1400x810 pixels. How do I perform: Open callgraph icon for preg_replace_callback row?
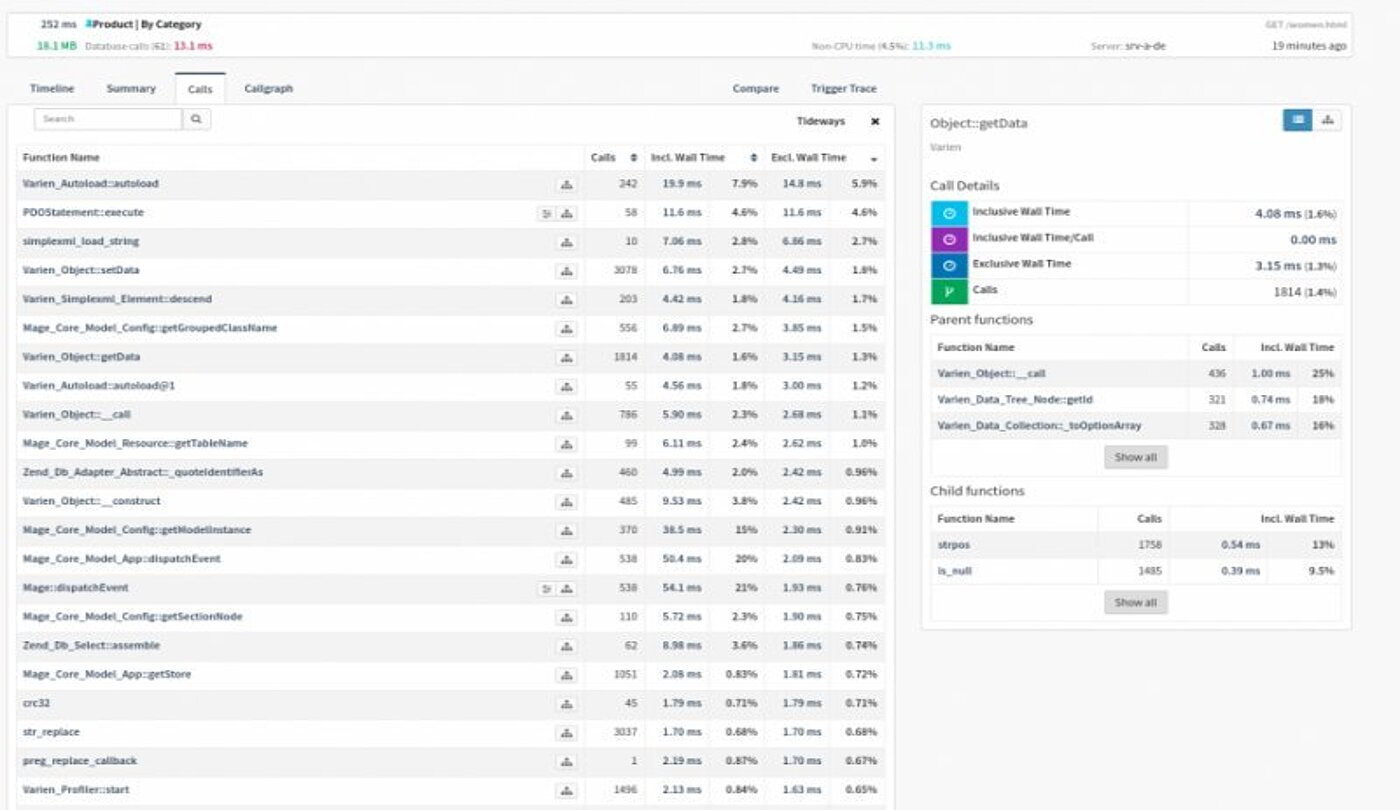567,761
